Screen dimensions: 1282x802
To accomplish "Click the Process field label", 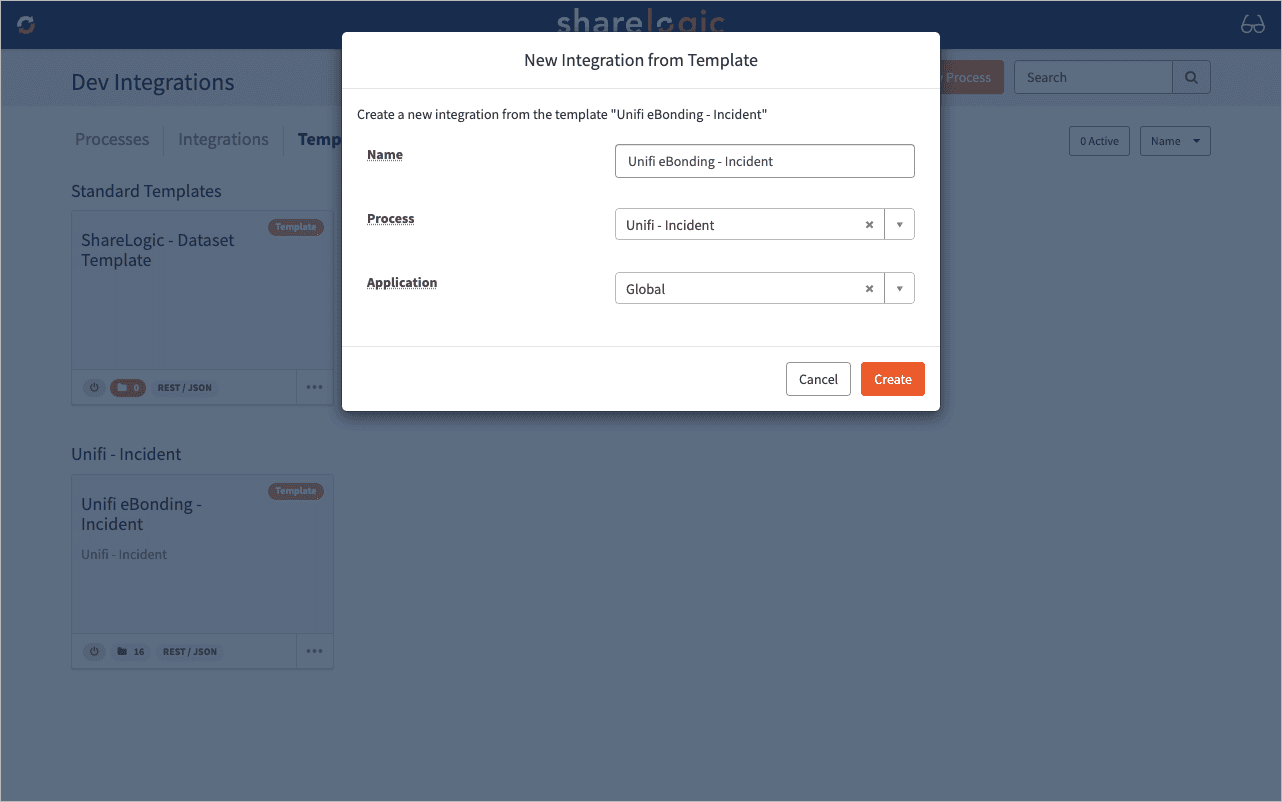I will point(390,219).
